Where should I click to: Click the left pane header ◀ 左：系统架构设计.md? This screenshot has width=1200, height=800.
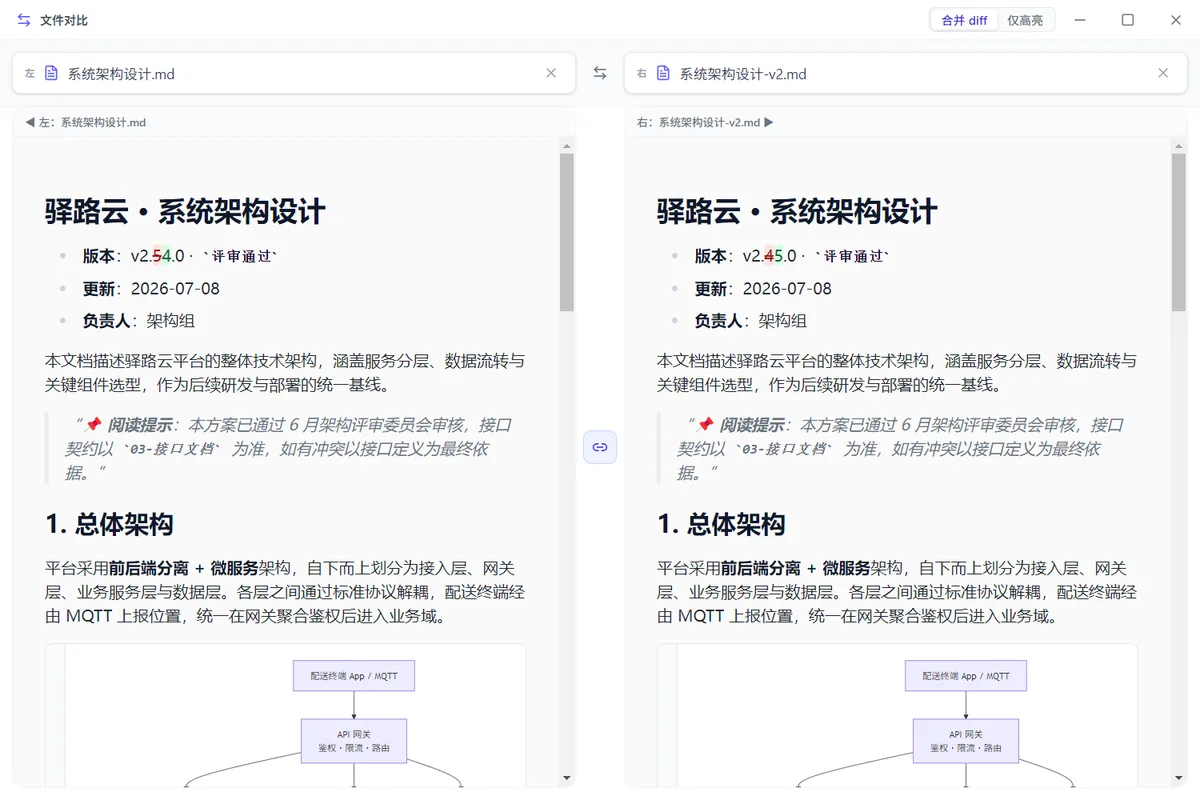[x=86, y=122]
